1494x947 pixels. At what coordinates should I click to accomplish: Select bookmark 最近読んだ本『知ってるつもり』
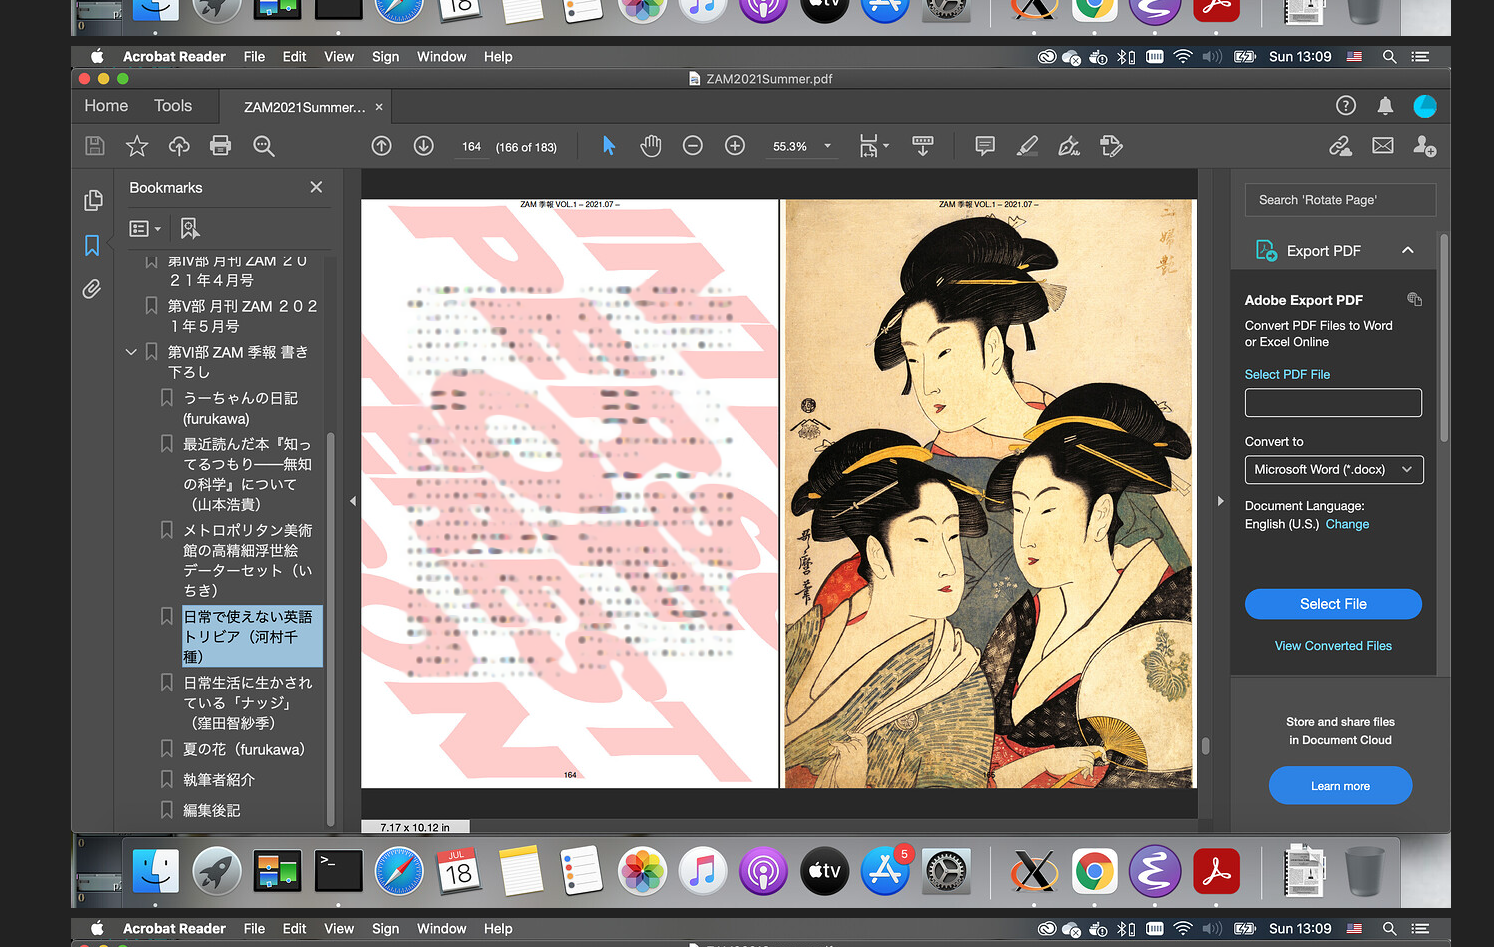pos(248,474)
